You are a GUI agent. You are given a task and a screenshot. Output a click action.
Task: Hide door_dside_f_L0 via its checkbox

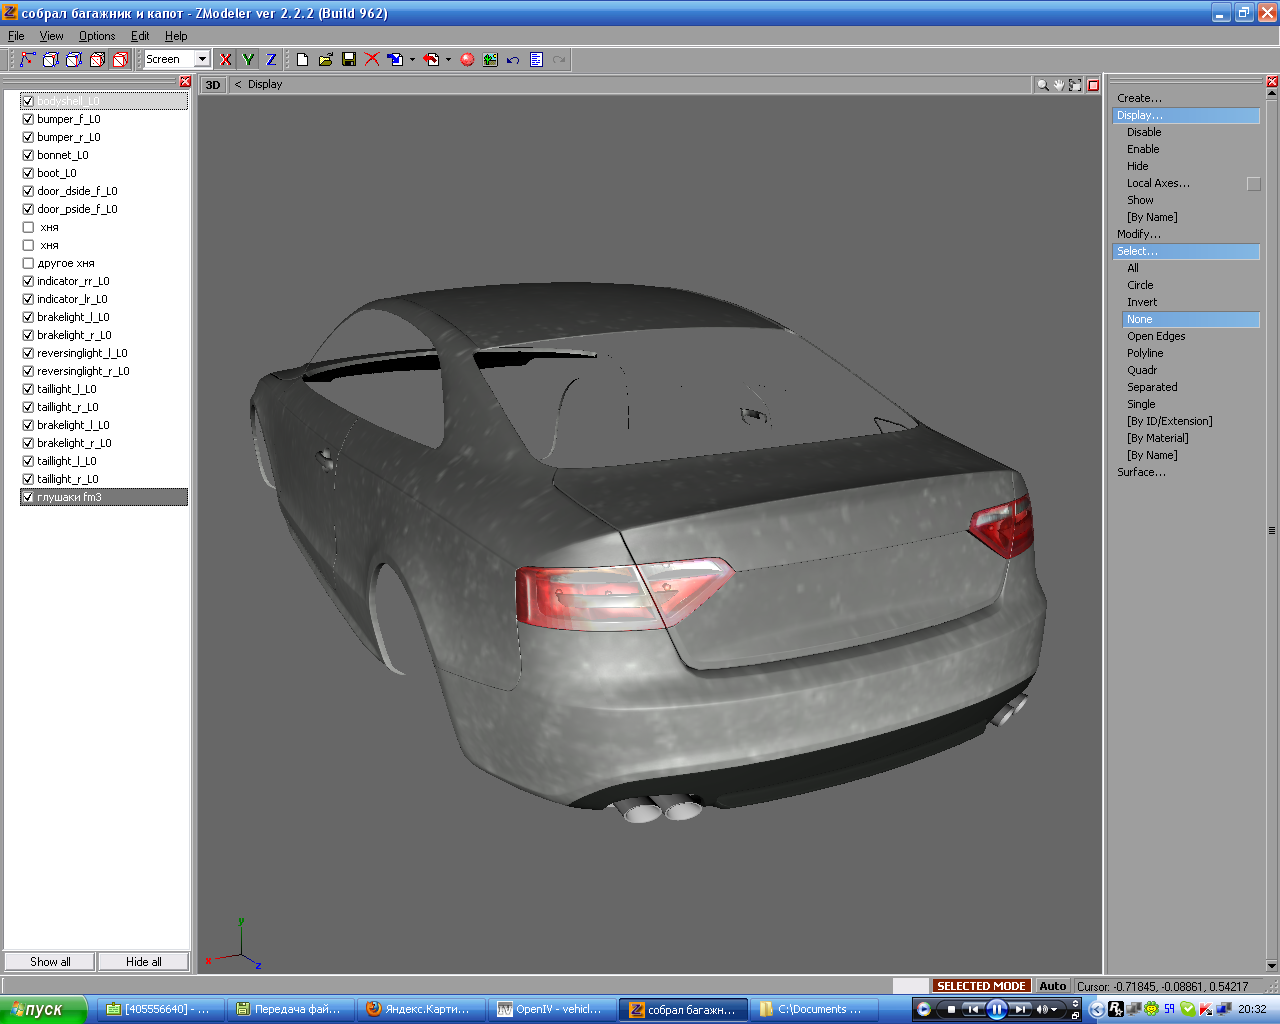click(x=28, y=191)
